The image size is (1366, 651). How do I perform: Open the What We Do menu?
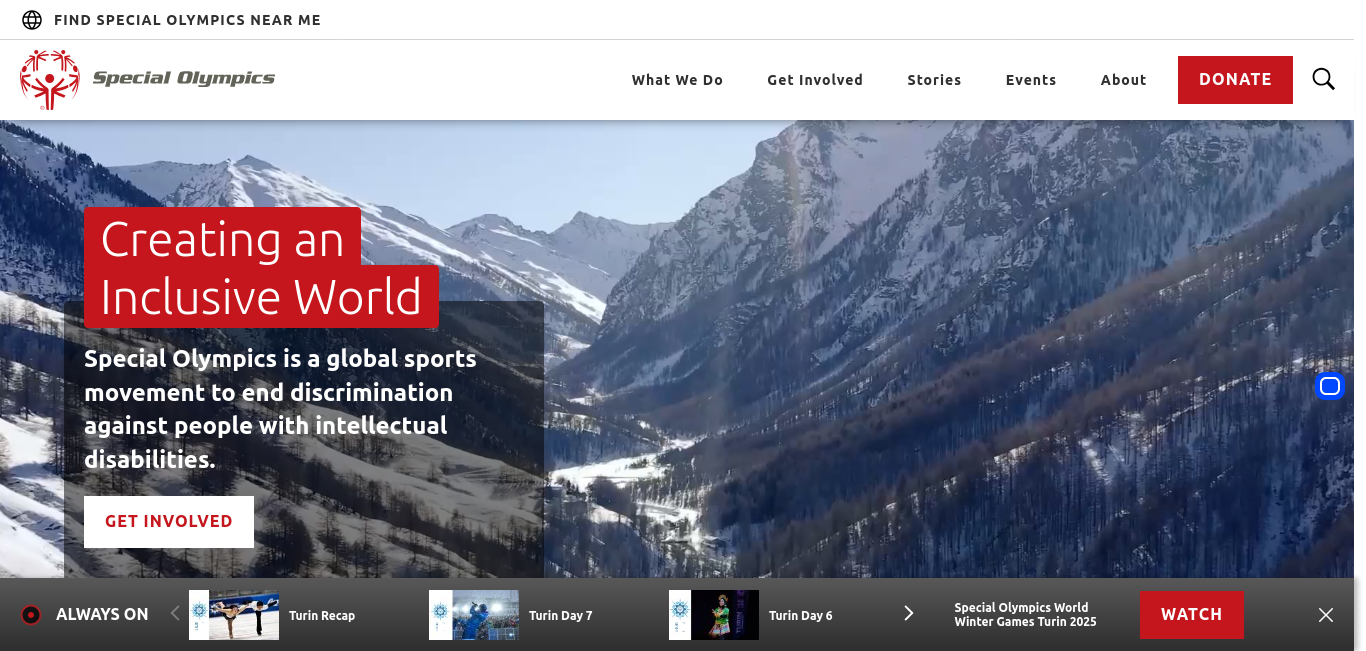677,80
